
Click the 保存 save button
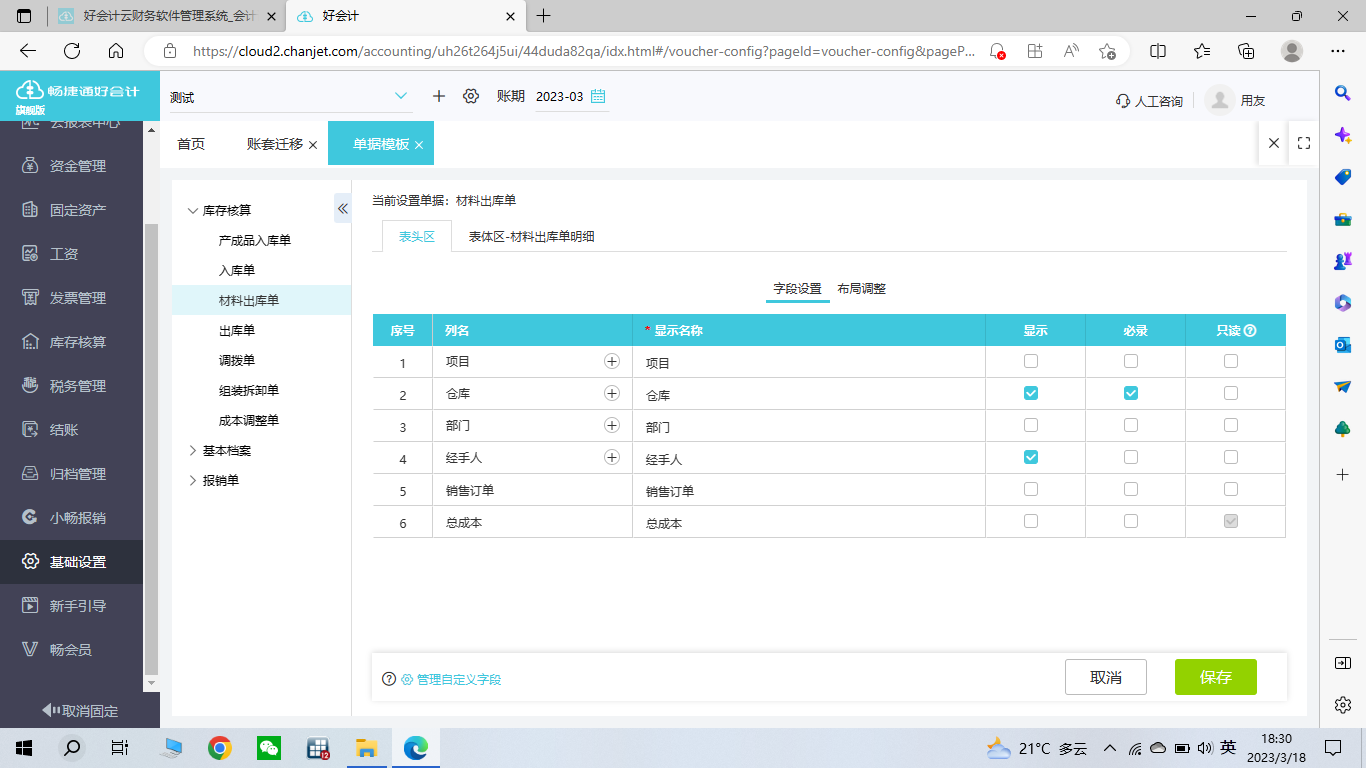click(1215, 677)
